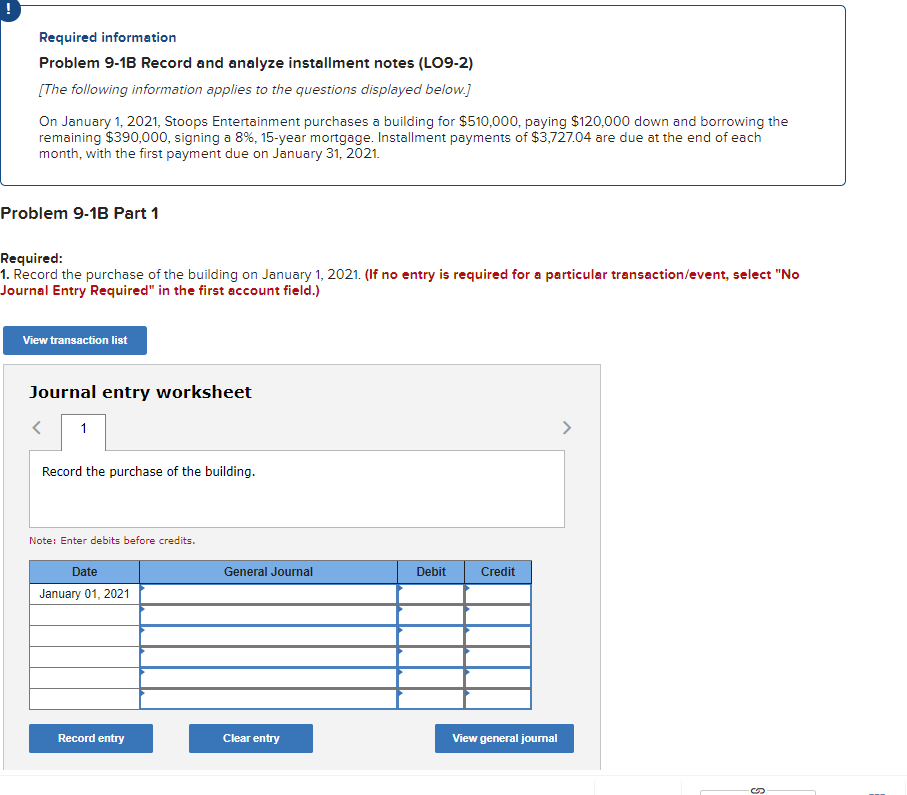Image resolution: width=907 pixels, height=795 pixels.
Task: Click sixth row Credit cell
Action: tap(498, 698)
